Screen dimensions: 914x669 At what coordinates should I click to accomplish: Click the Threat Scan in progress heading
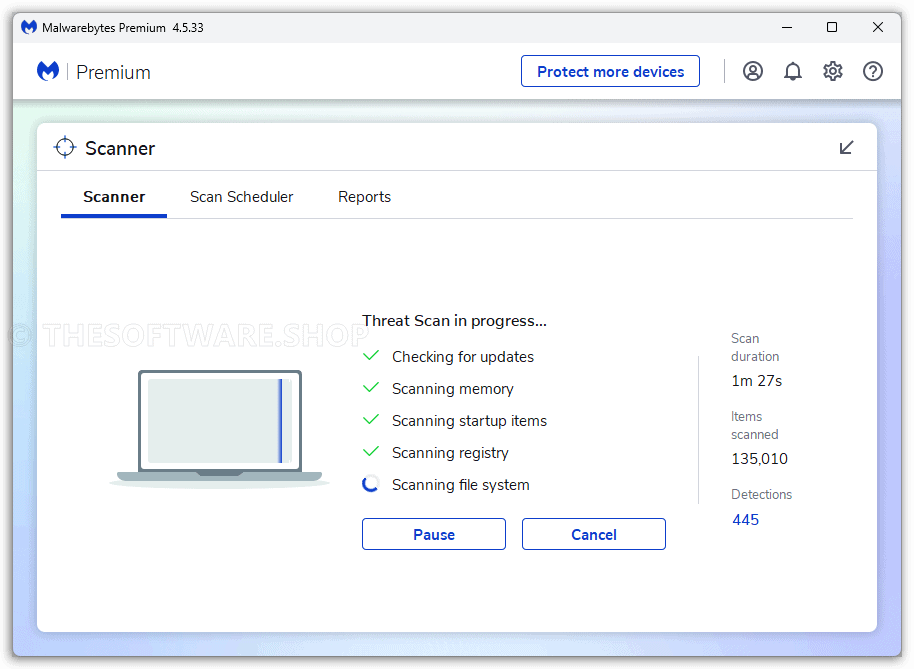(x=454, y=321)
